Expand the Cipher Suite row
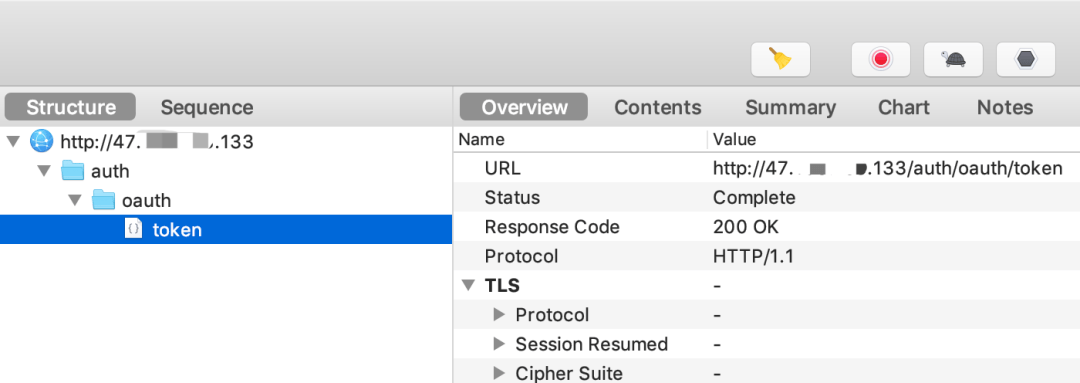Screen dimensions: 1080x383 [499, 373]
